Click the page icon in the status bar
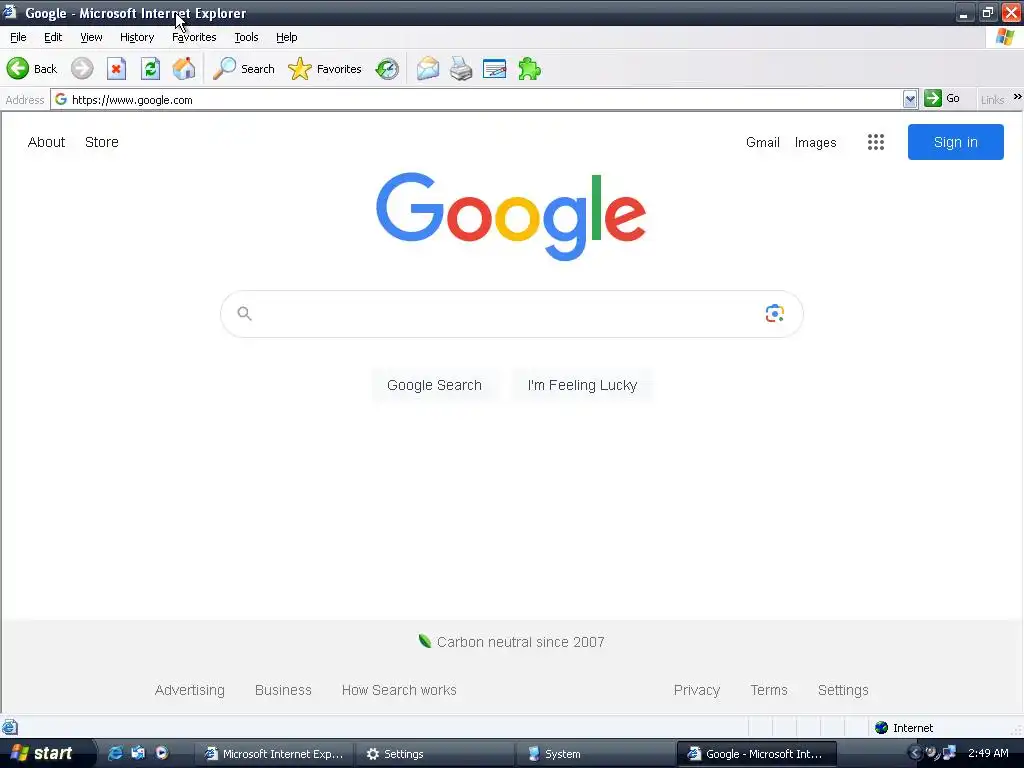Screen dimensions: 1024x768 click(x=10, y=727)
